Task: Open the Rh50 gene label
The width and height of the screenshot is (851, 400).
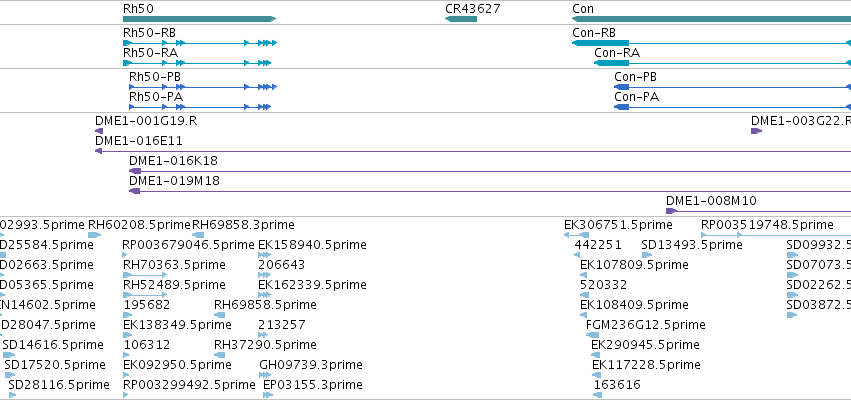Action: (x=138, y=9)
